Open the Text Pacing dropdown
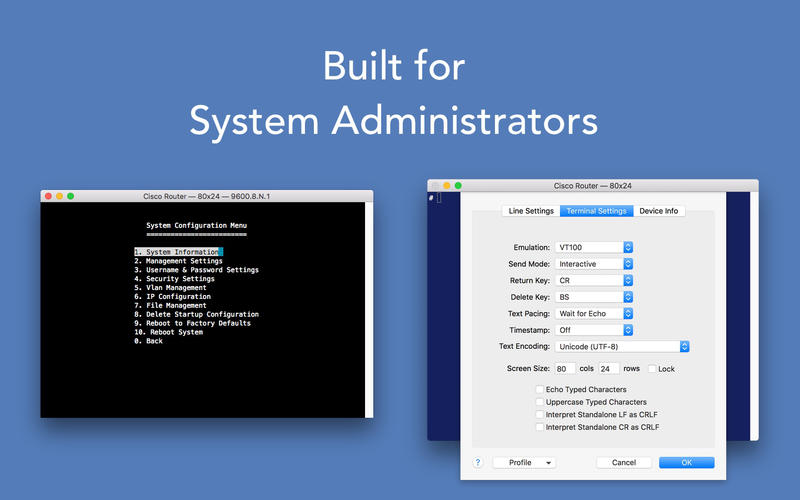This screenshot has height=500, width=800. tap(594, 314)
